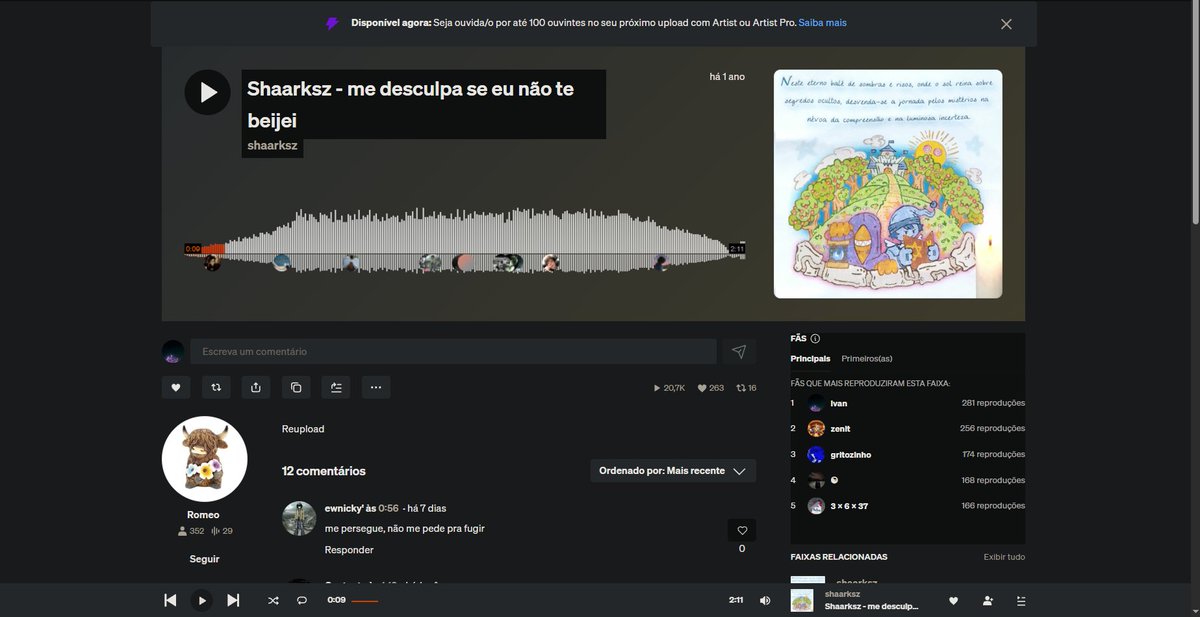The height and width of the screenshot is (617, 1200).
Task: Click the lightning bolt icon in the banner
Action: [333, 23]
